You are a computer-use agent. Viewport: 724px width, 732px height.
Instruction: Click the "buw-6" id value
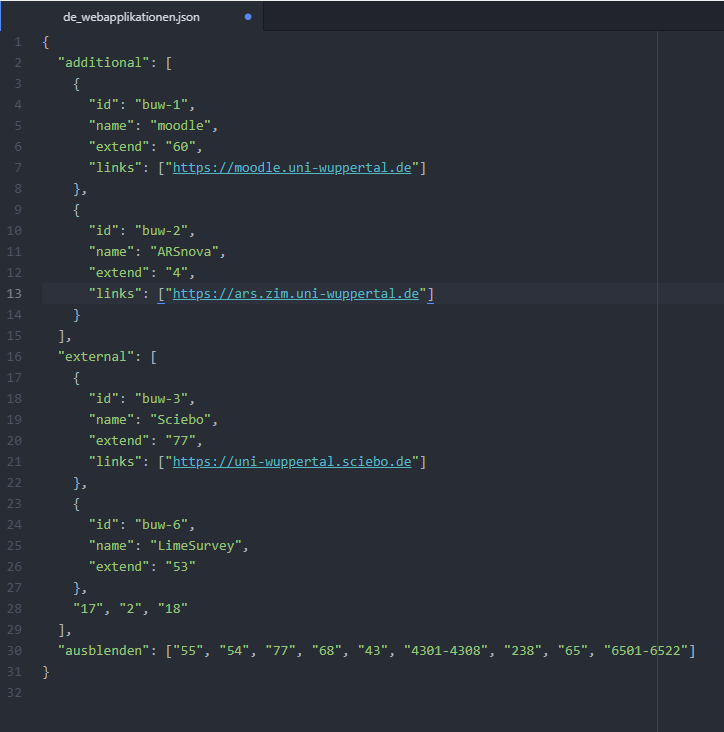click(x=162, y=525)
